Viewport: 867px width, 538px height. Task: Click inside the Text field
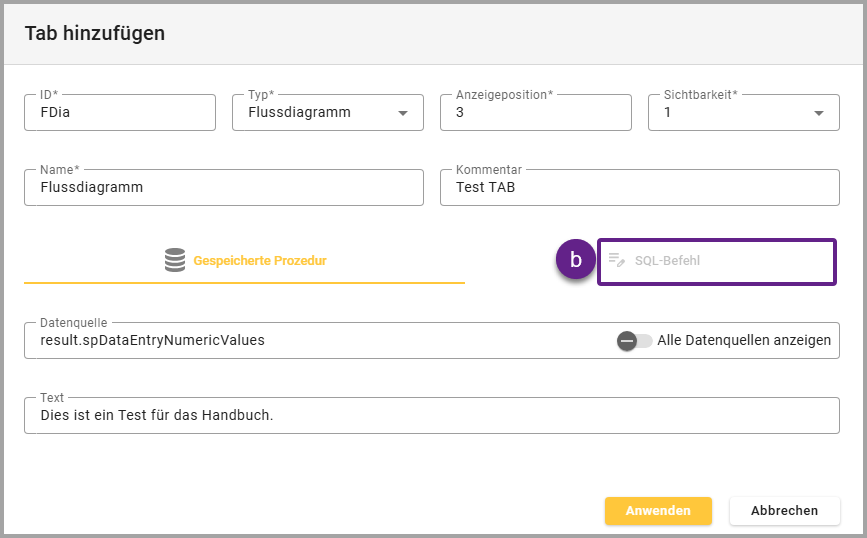431,414
